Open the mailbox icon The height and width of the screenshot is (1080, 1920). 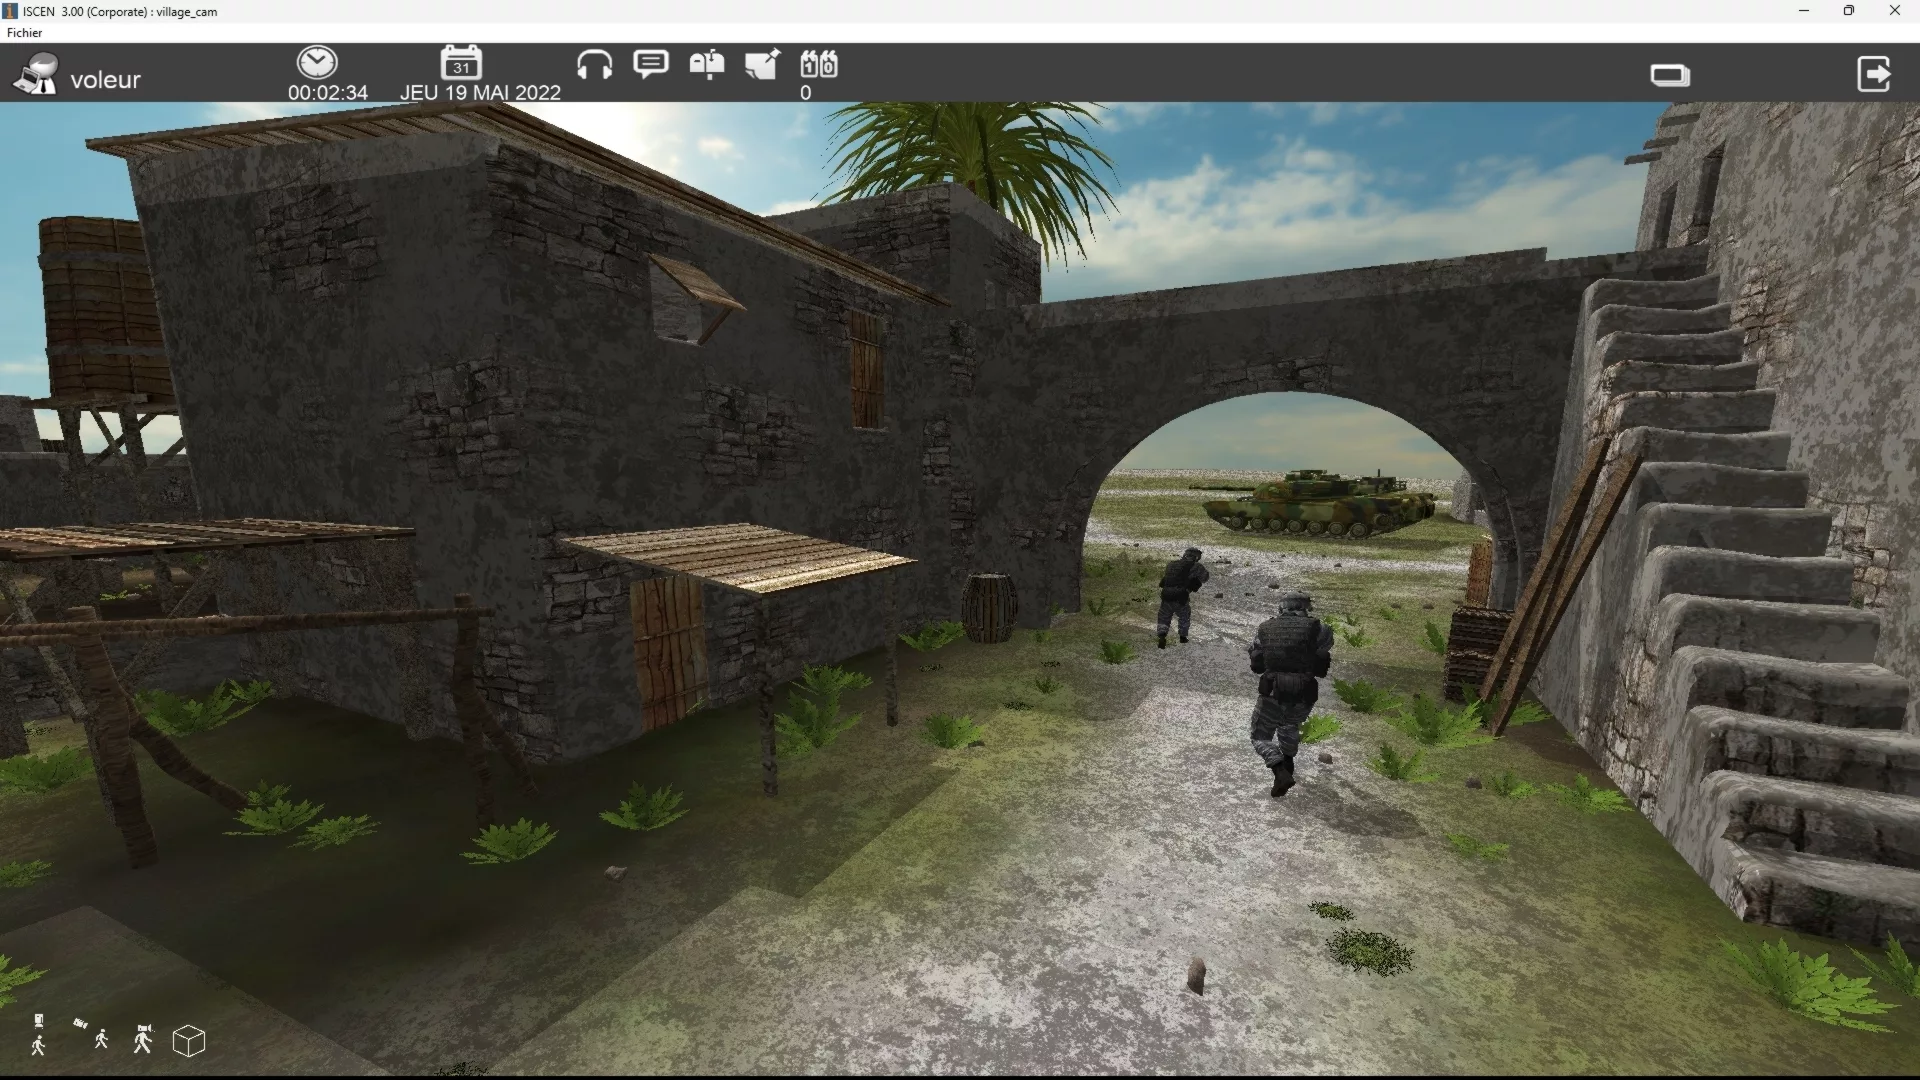pos(707,65)
